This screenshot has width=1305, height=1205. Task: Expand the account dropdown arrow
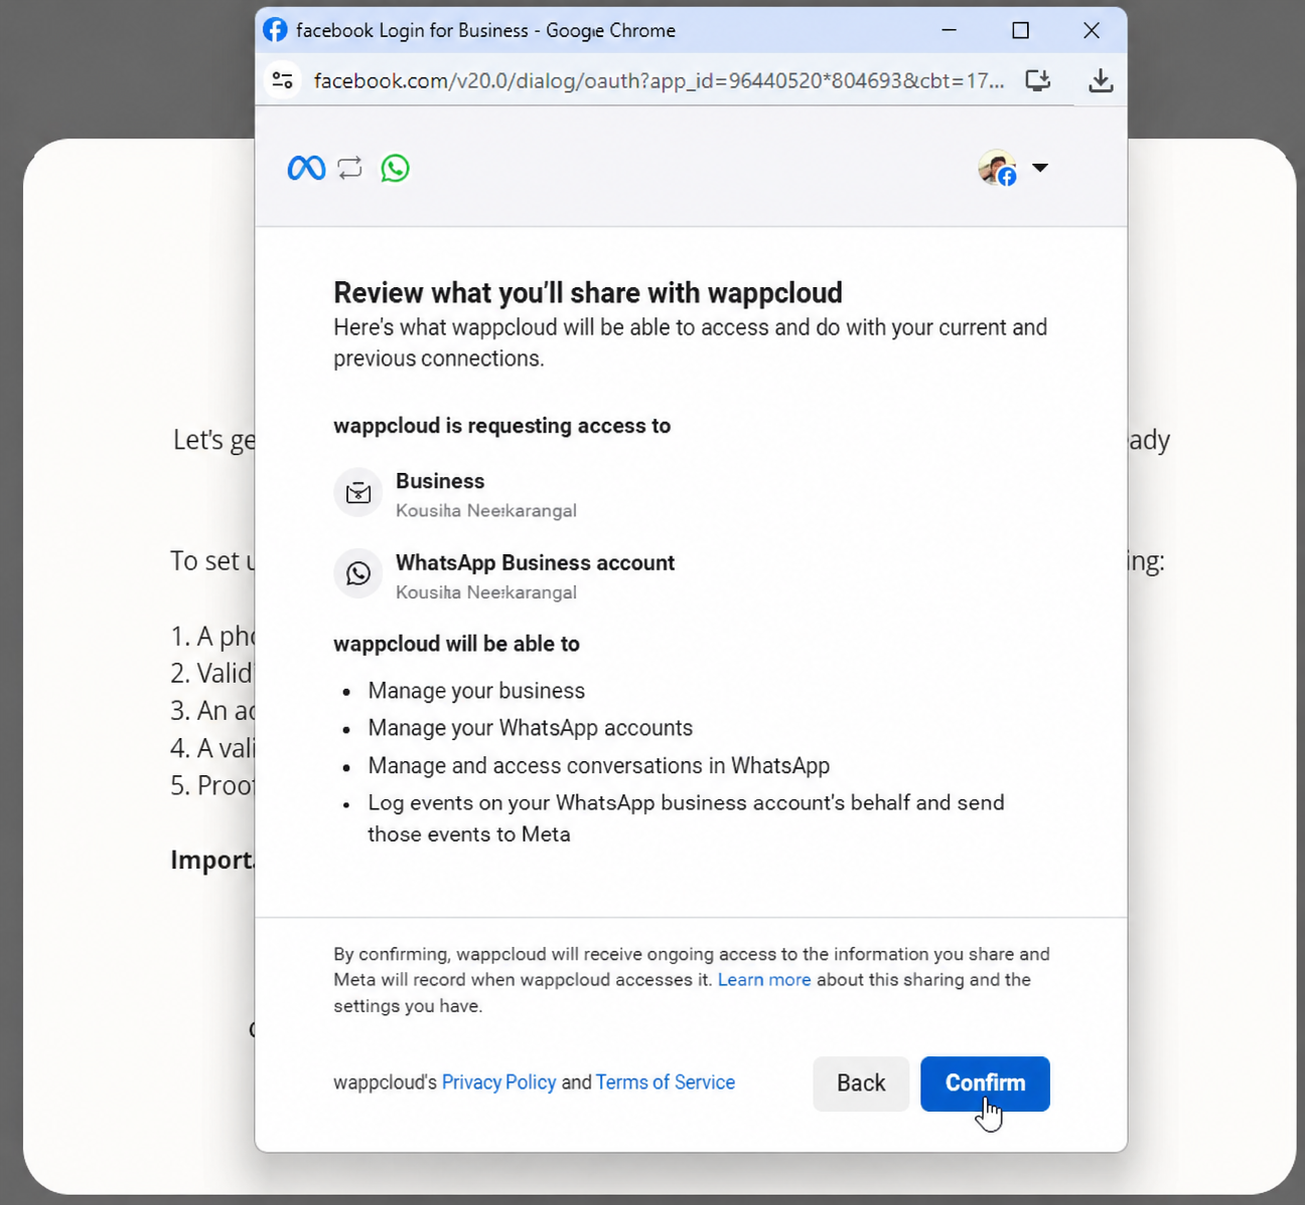(1040, 168)
